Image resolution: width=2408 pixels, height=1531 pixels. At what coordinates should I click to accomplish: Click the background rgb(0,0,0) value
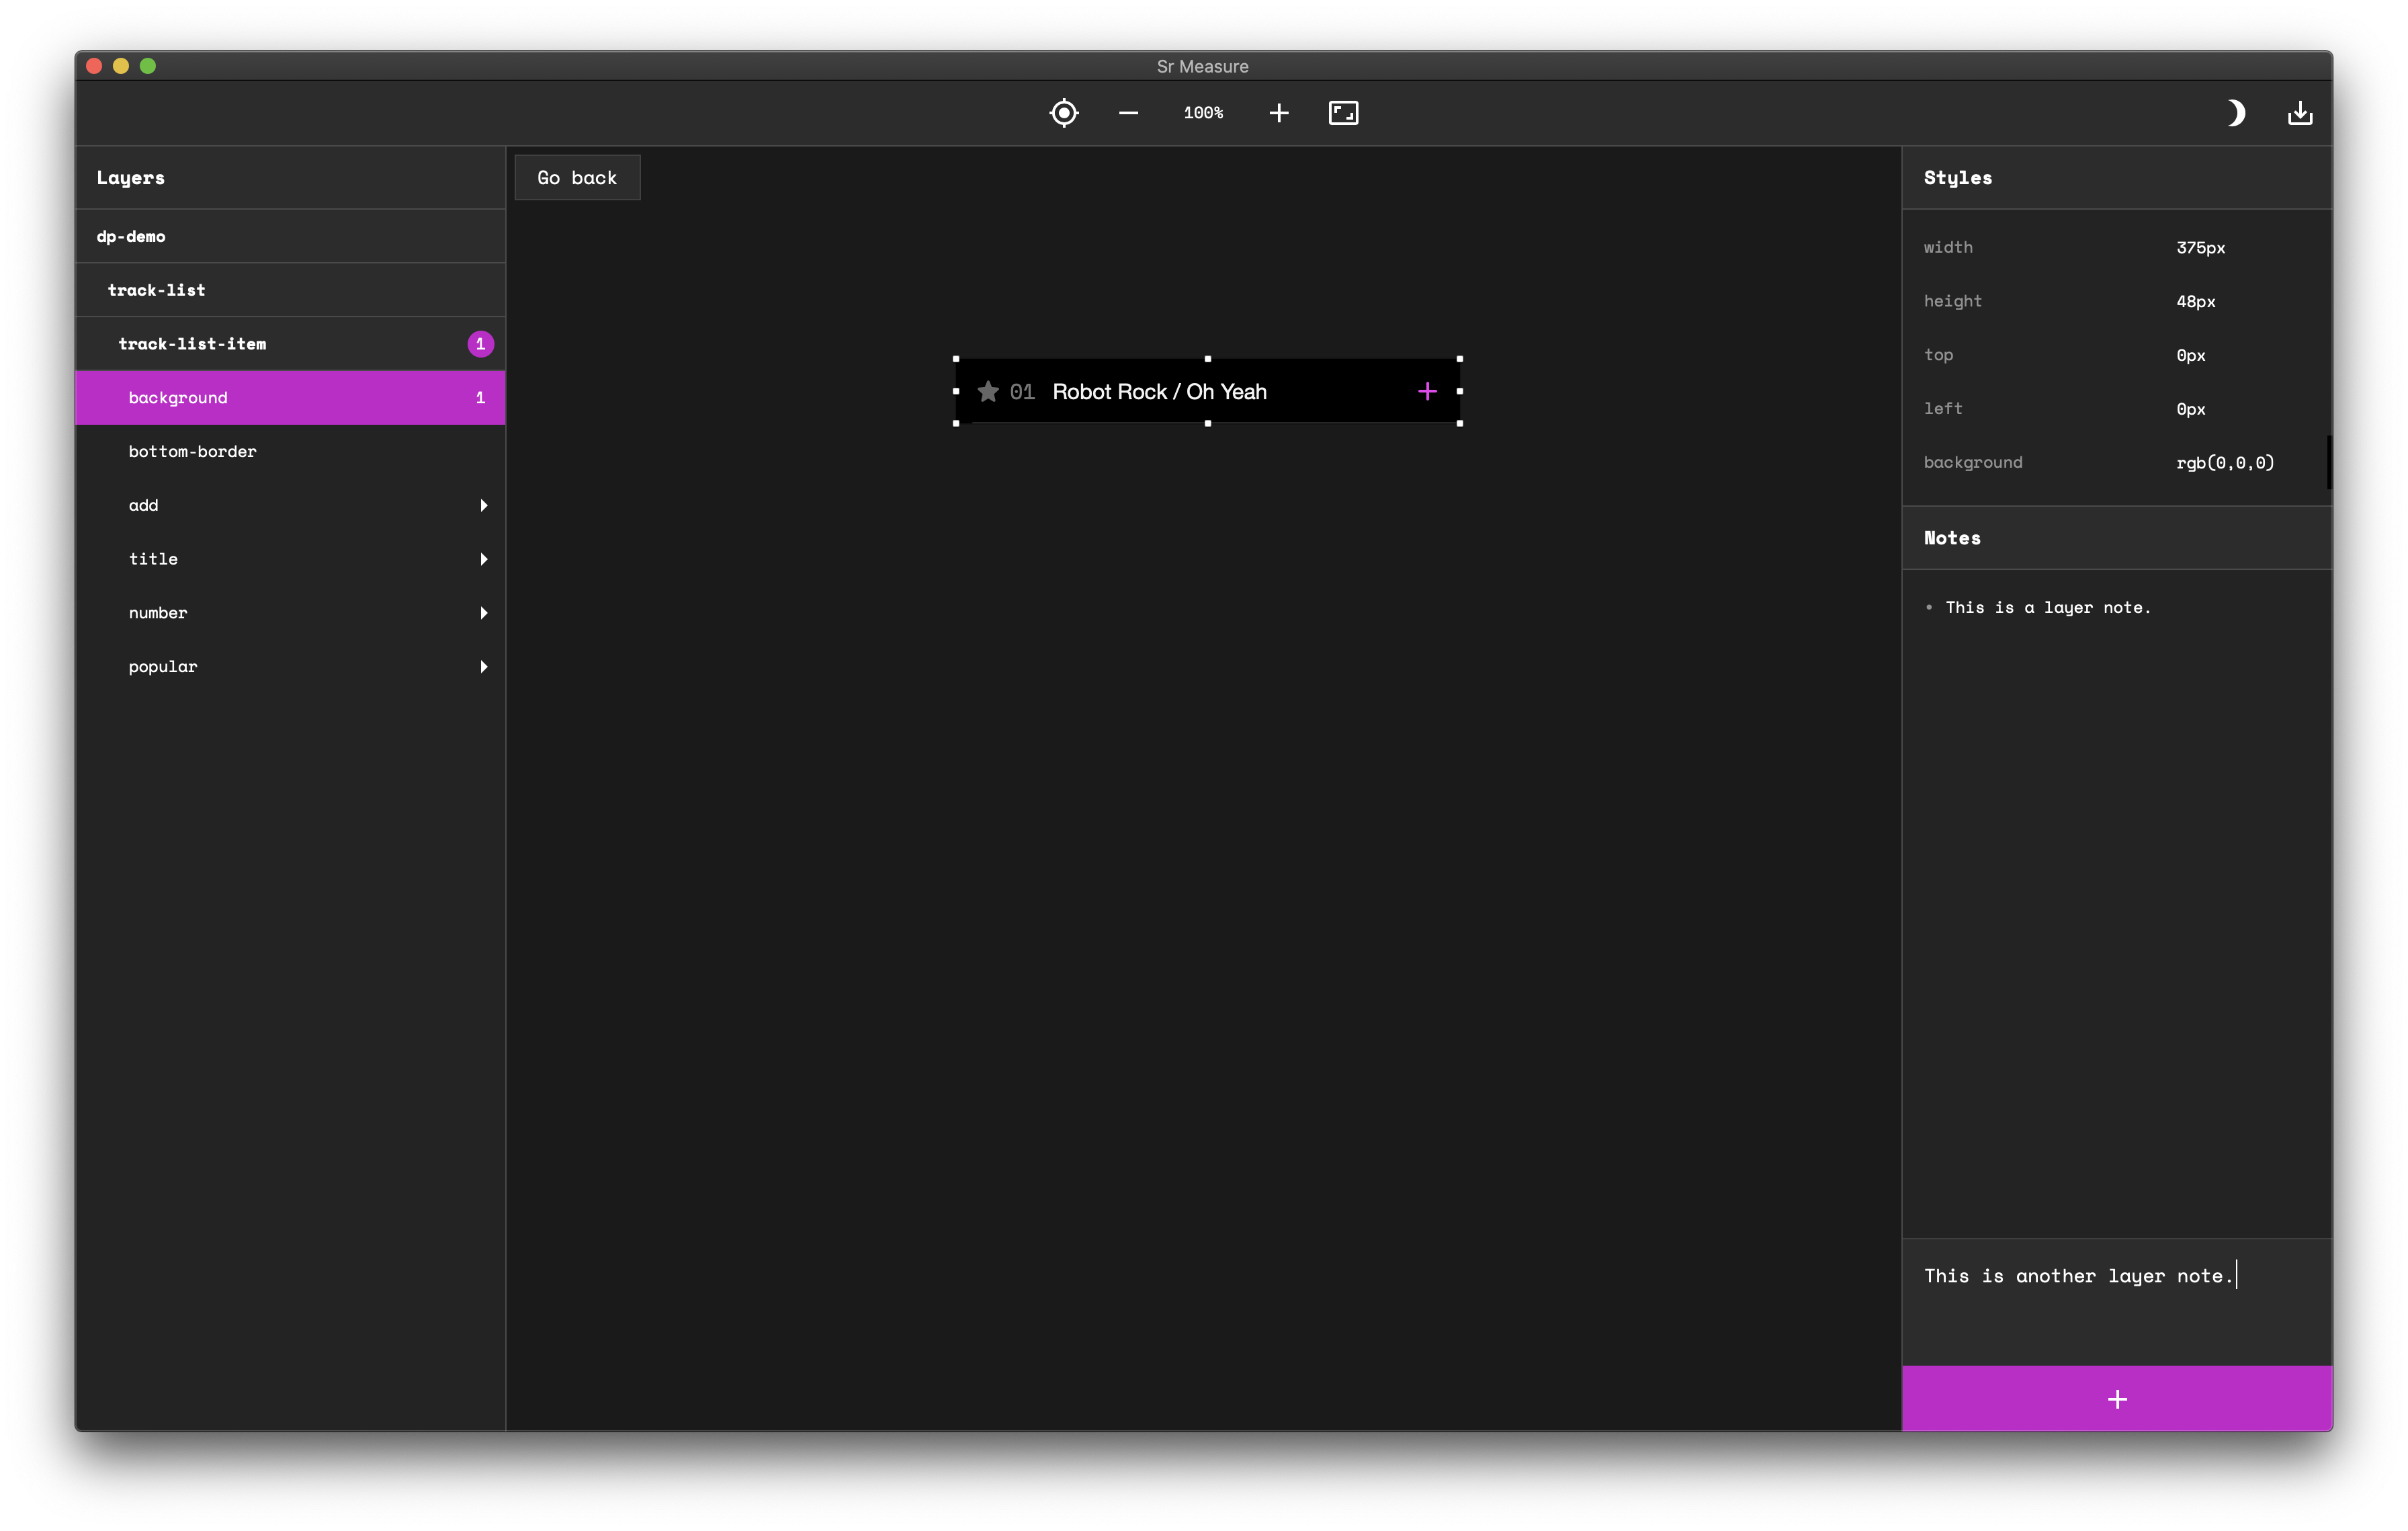coord(2224,463)
